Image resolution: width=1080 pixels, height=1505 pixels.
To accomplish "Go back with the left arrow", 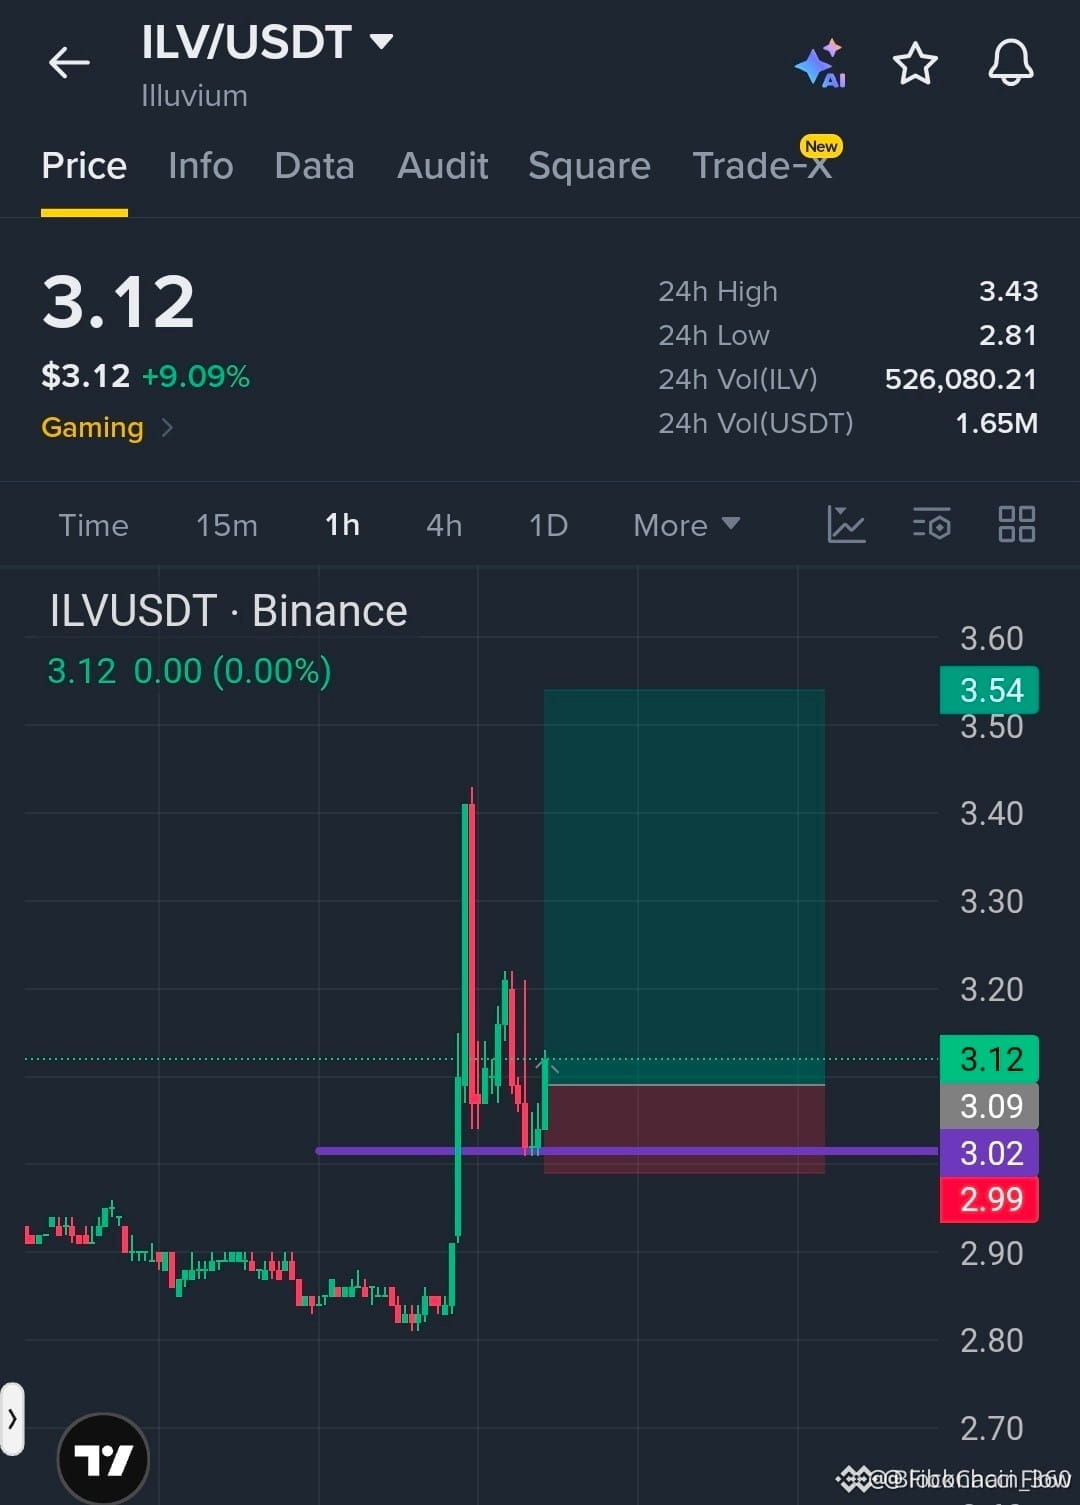I will pos(69,63).
